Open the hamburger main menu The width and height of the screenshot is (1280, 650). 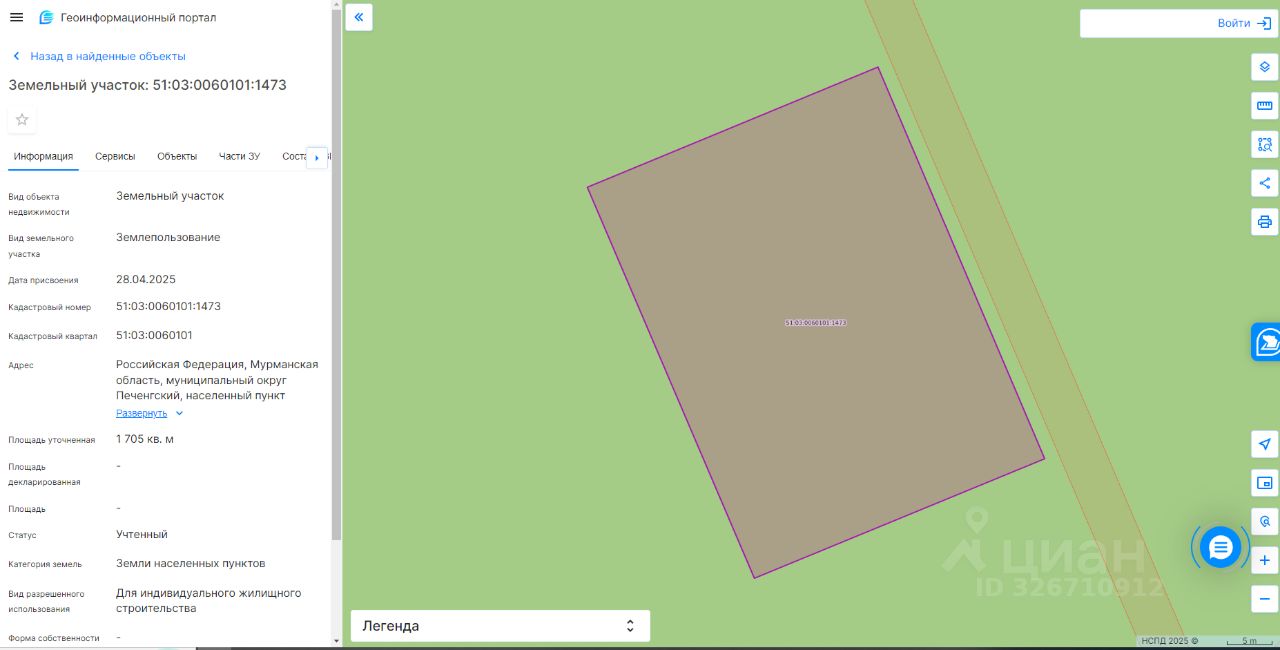16,17
